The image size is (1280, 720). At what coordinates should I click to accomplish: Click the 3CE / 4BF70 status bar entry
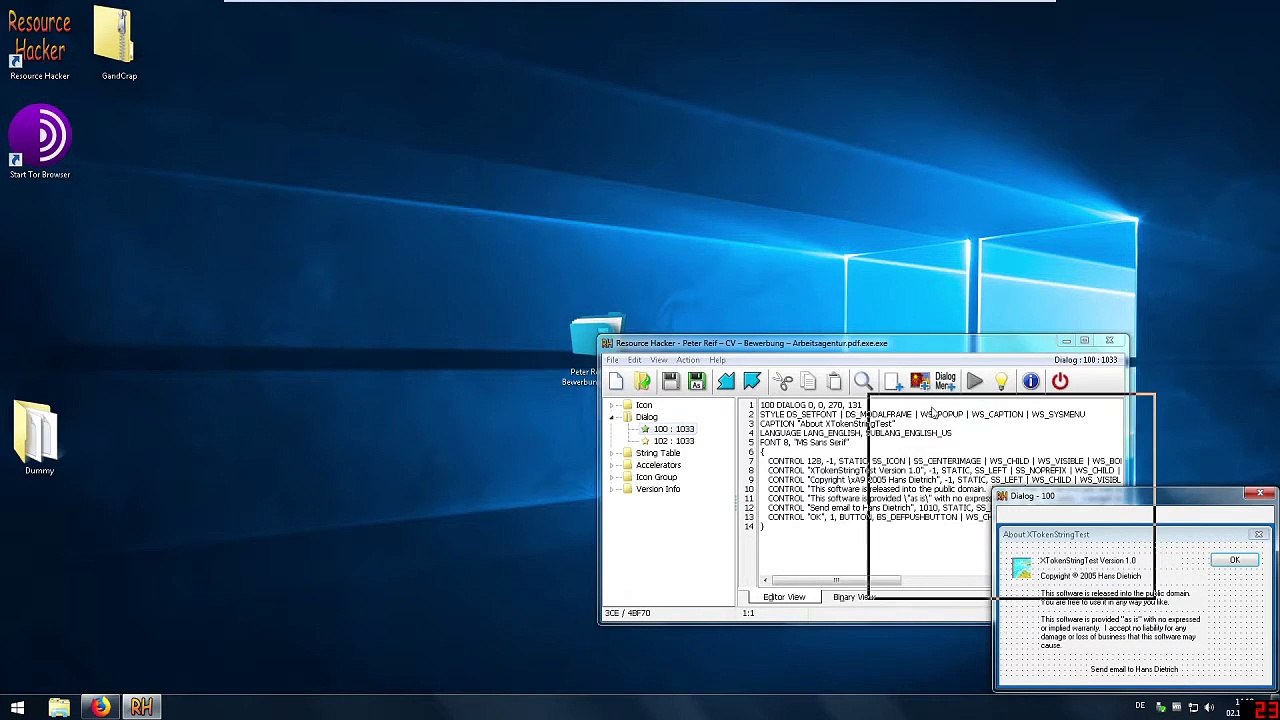coord(627,613)
